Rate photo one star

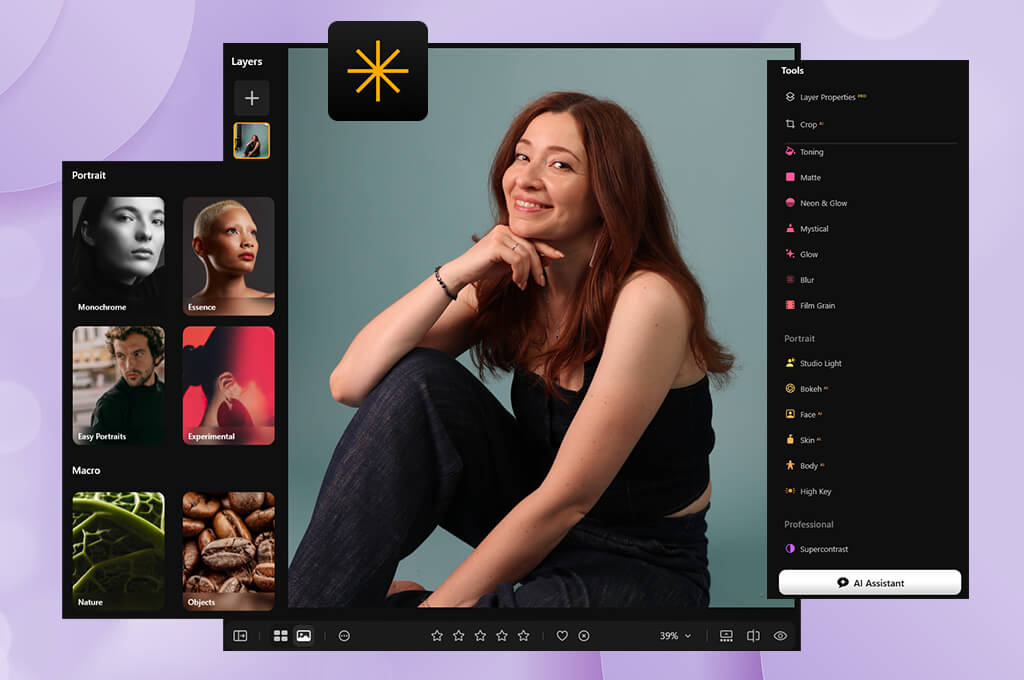click(x=437, y=636)
